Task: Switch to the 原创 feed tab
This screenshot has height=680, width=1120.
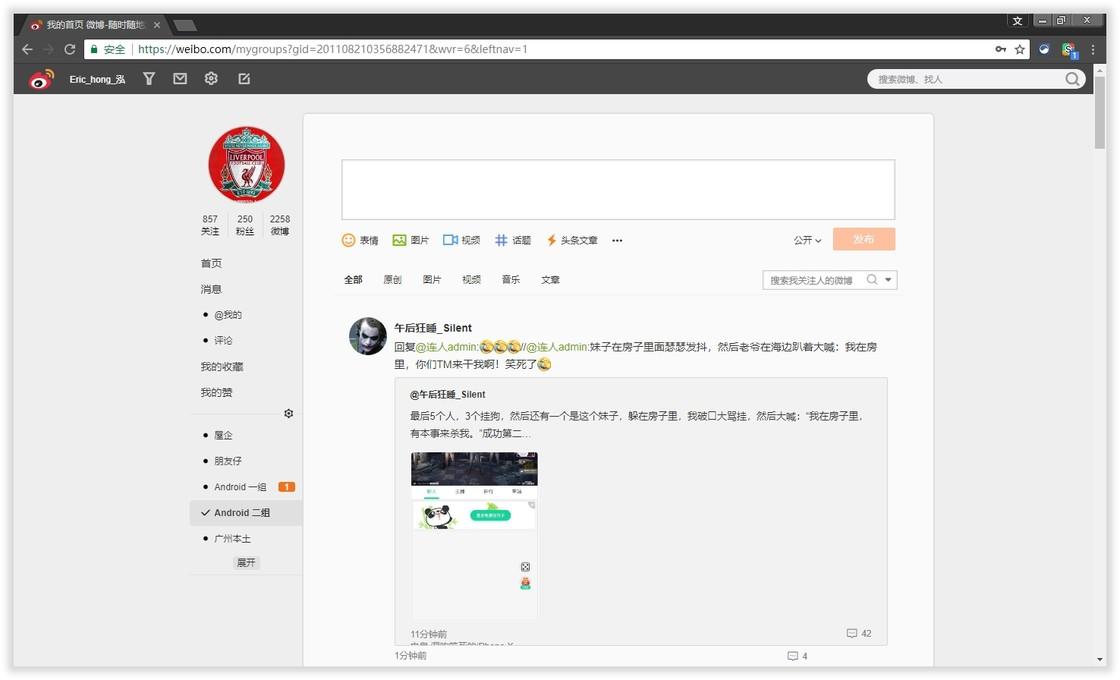Action: [x=391, y=280]
